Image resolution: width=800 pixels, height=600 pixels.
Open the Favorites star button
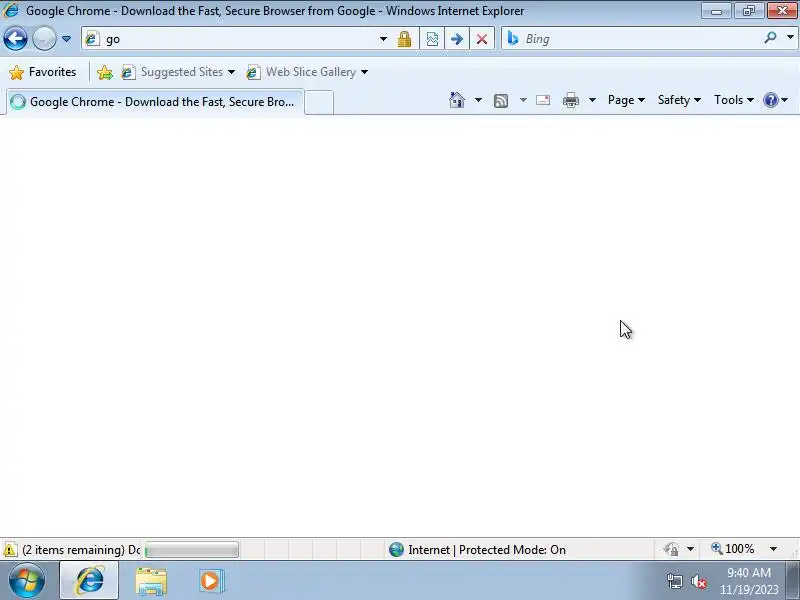[43, 72]
